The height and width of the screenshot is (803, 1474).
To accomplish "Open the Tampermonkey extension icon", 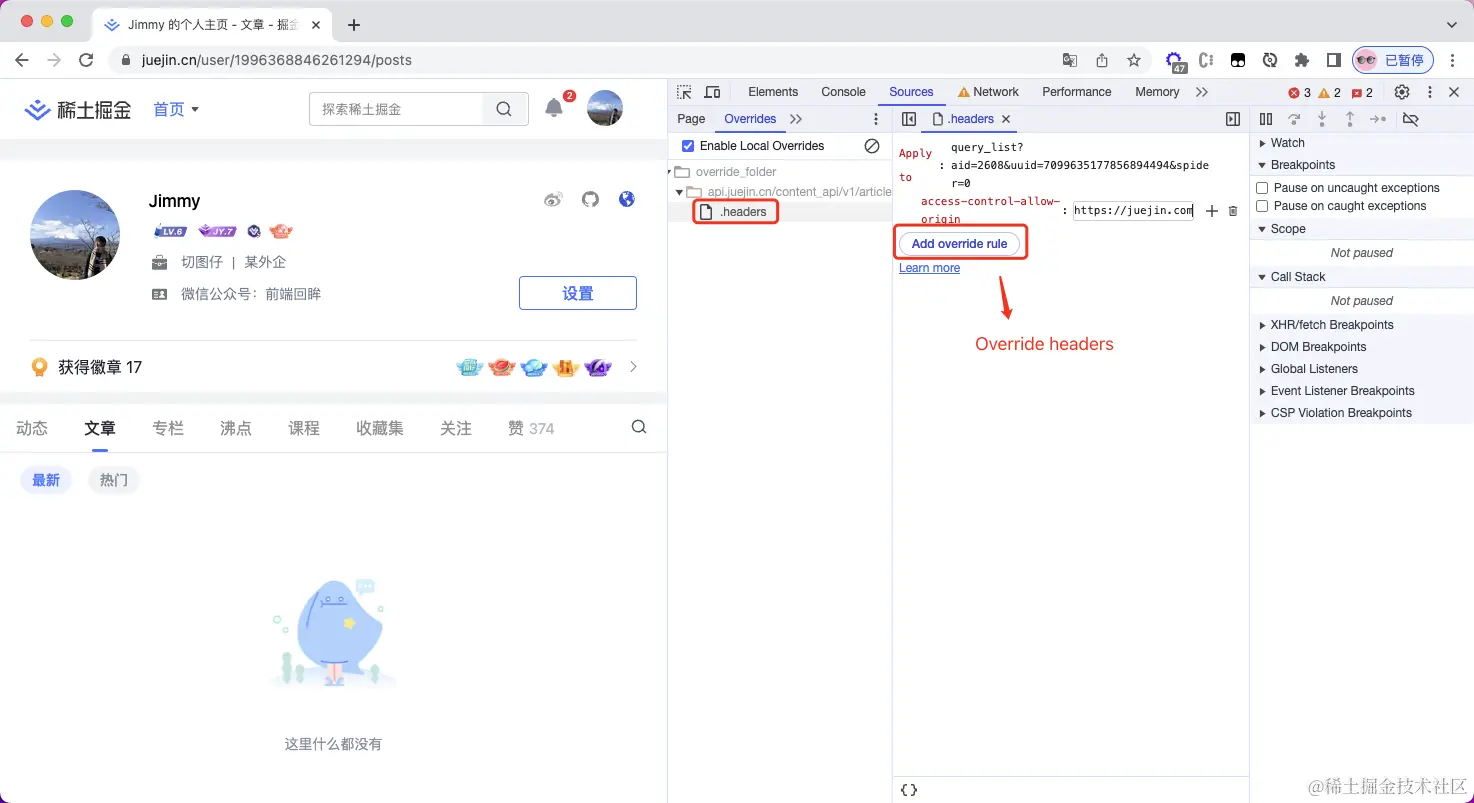I will pyautogui.click(x=1238, y=60).
